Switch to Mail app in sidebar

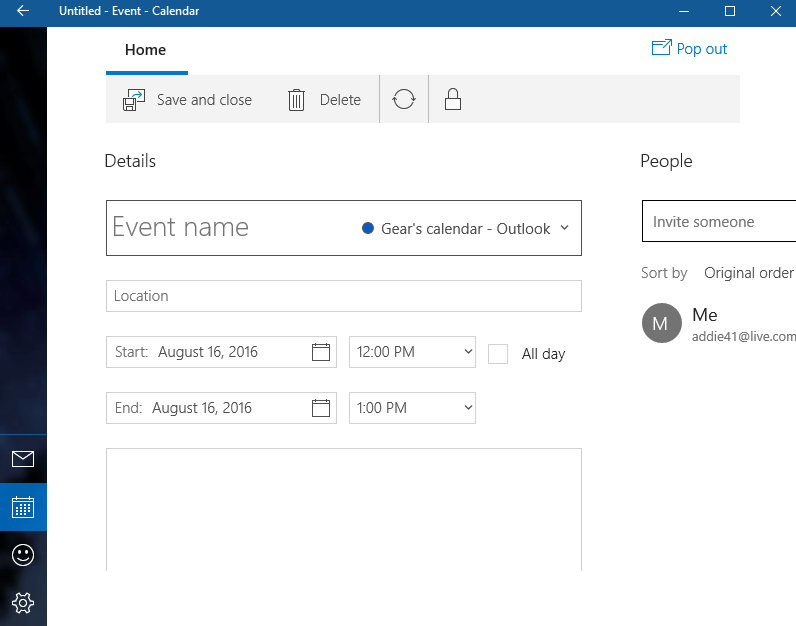coord(23,459)
